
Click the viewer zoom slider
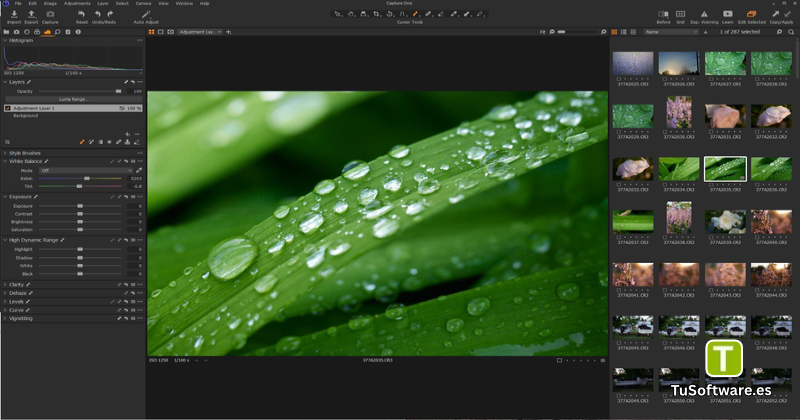point(578,32)
